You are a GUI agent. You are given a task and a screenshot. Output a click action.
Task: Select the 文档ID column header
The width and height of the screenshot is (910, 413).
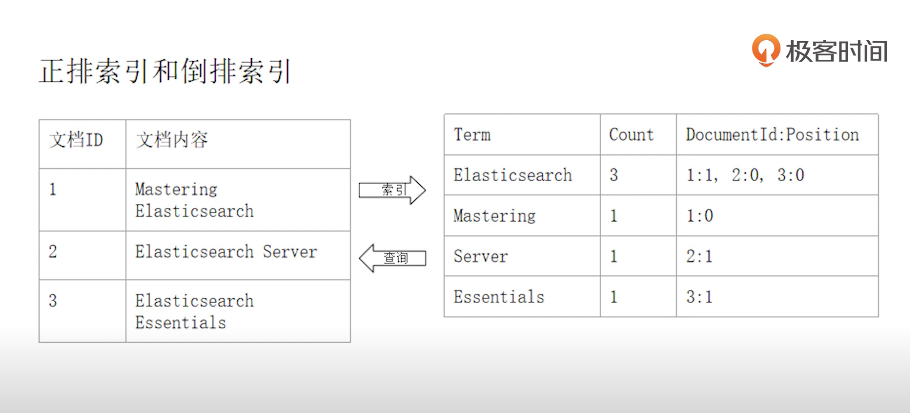pos(77,140)
